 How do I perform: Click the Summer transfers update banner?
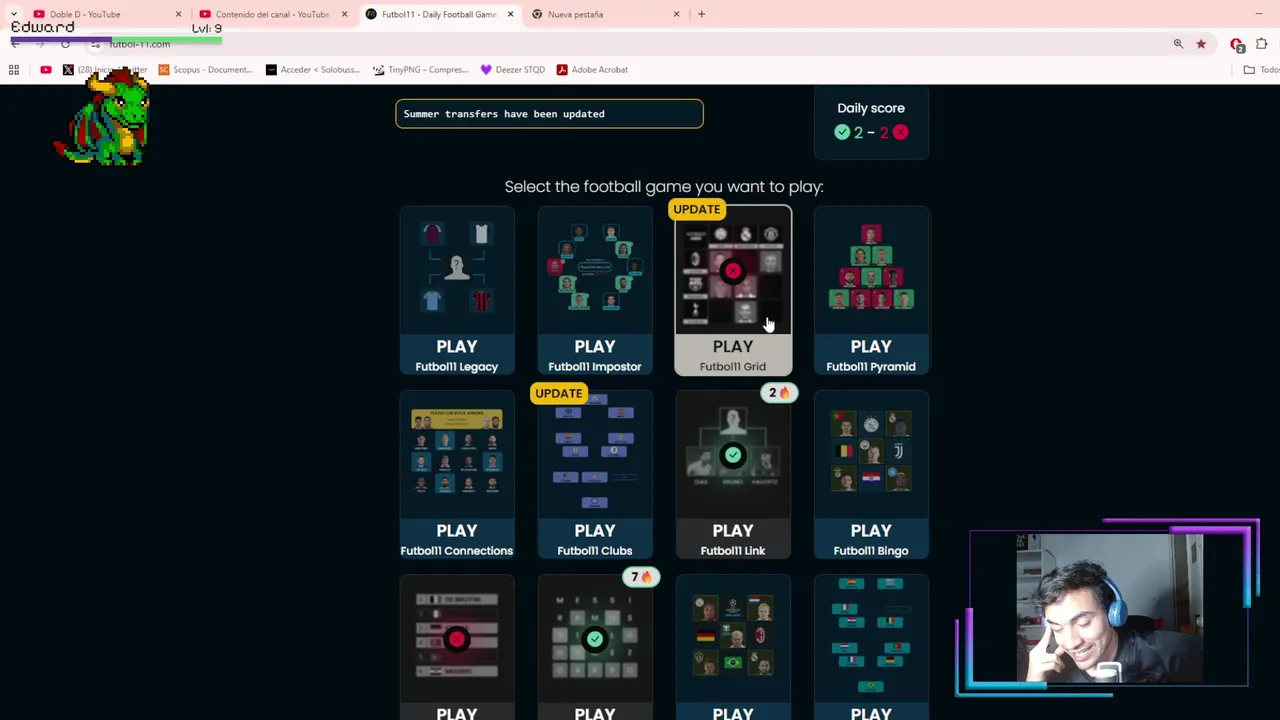549,114
